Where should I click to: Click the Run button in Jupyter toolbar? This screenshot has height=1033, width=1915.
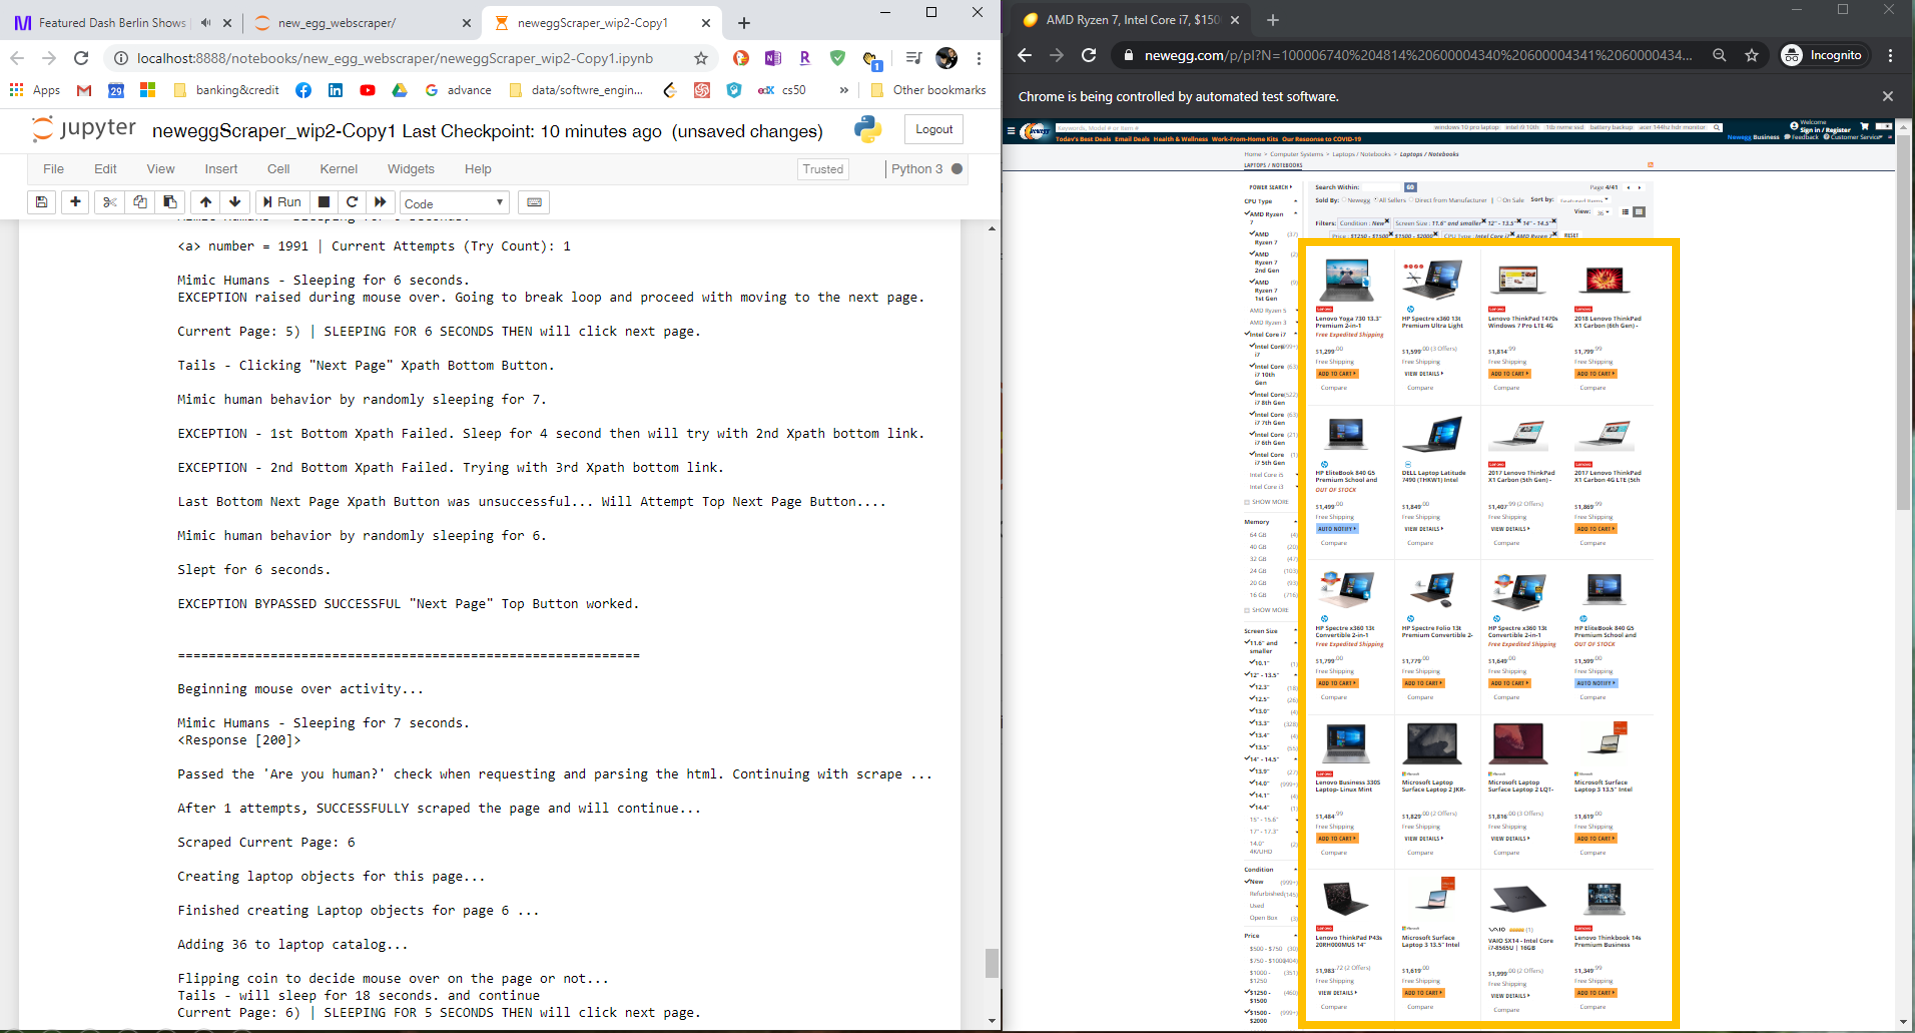[x=282, y=202]
